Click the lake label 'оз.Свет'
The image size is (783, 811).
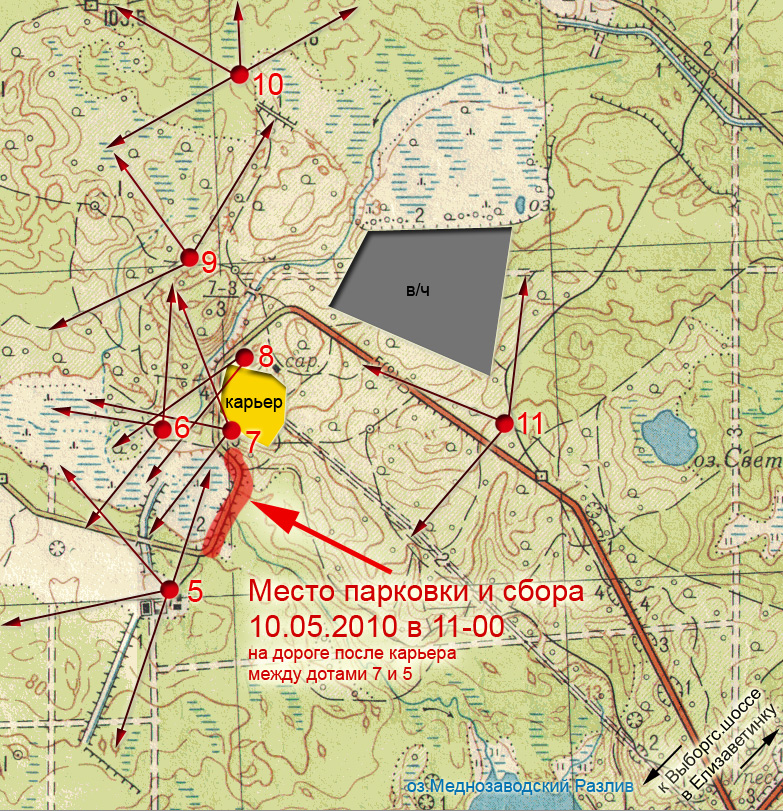(x=737, y=459)
